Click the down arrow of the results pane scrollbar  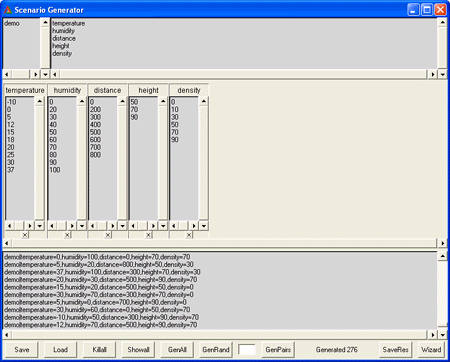coord(442,335)
